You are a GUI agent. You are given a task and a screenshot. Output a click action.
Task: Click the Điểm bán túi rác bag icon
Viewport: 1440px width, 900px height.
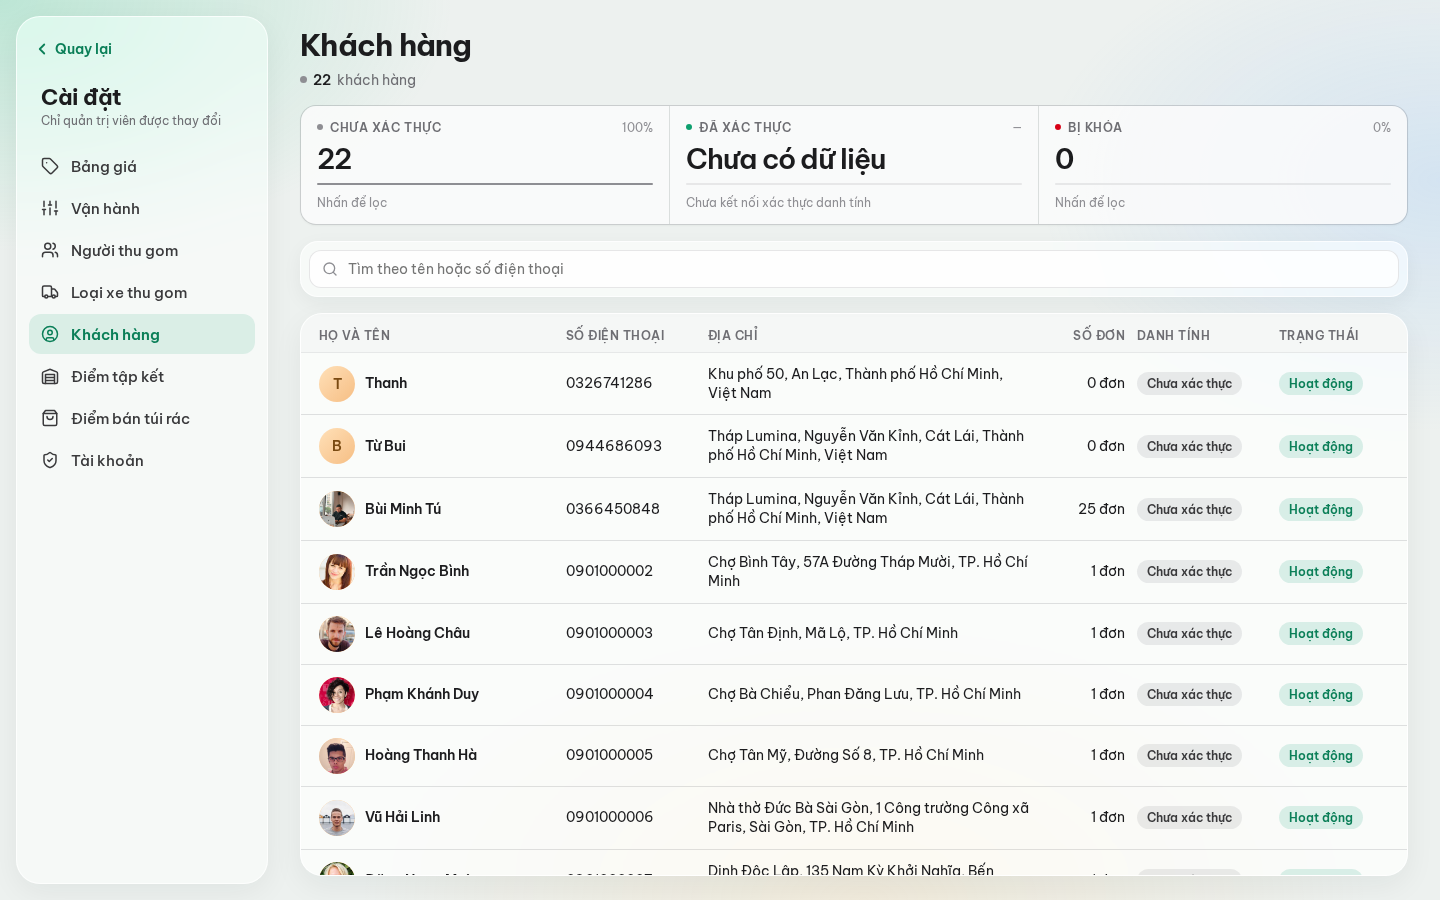click(x=50, y=418)
